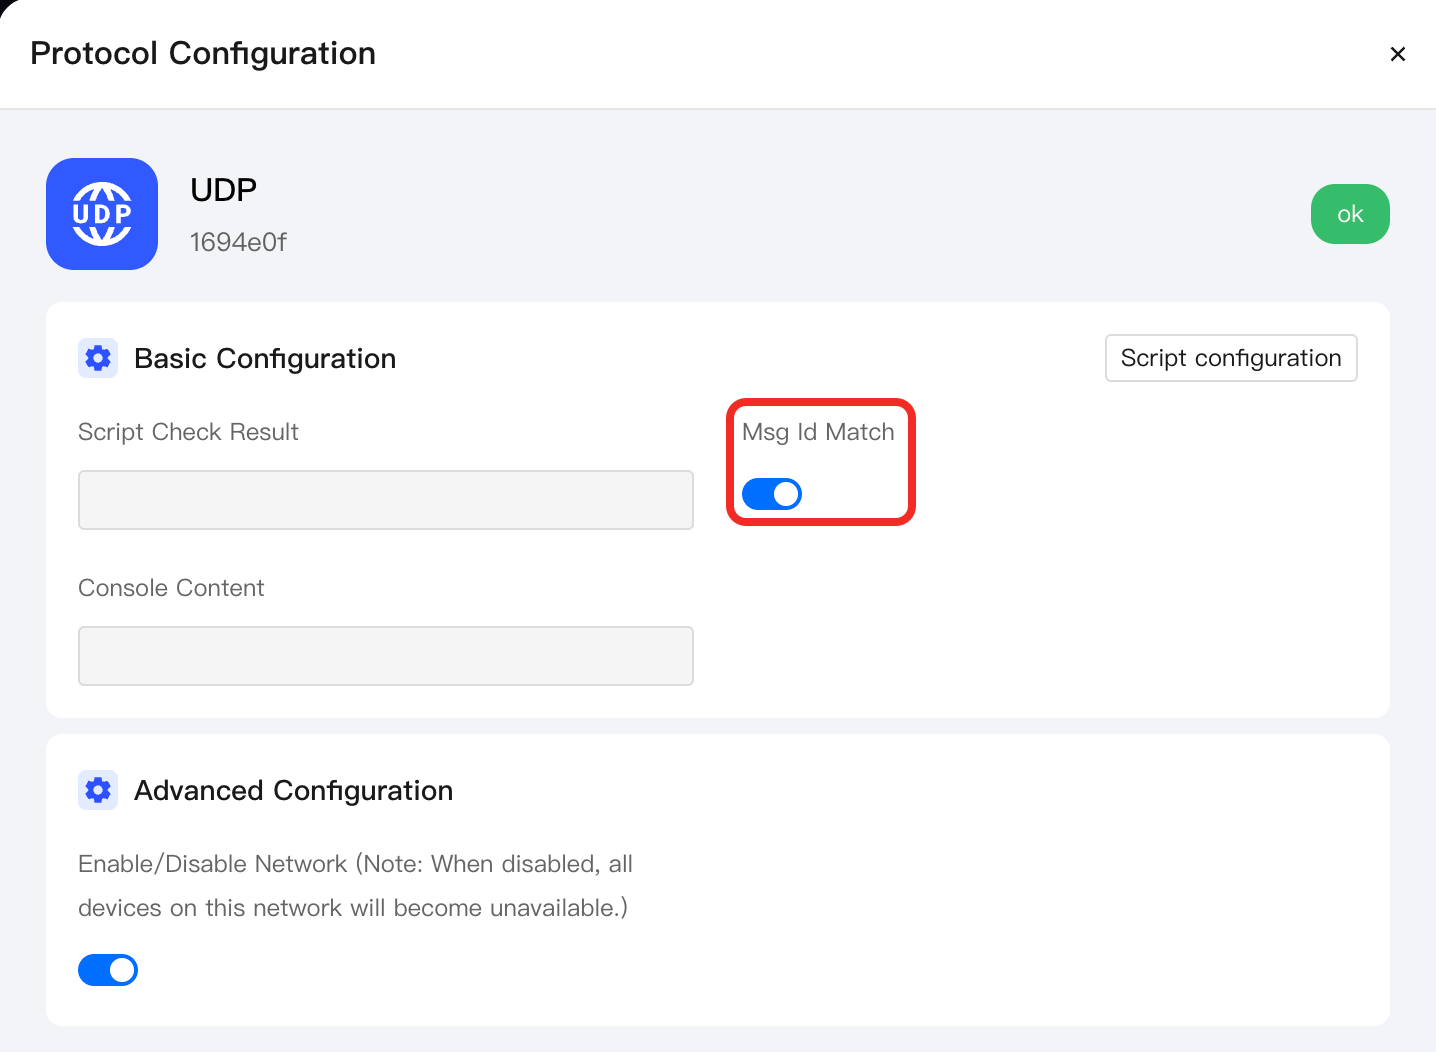Click the Msg Id Match label
This screenshot has height=1052, width=1436.
click(818, 432)
